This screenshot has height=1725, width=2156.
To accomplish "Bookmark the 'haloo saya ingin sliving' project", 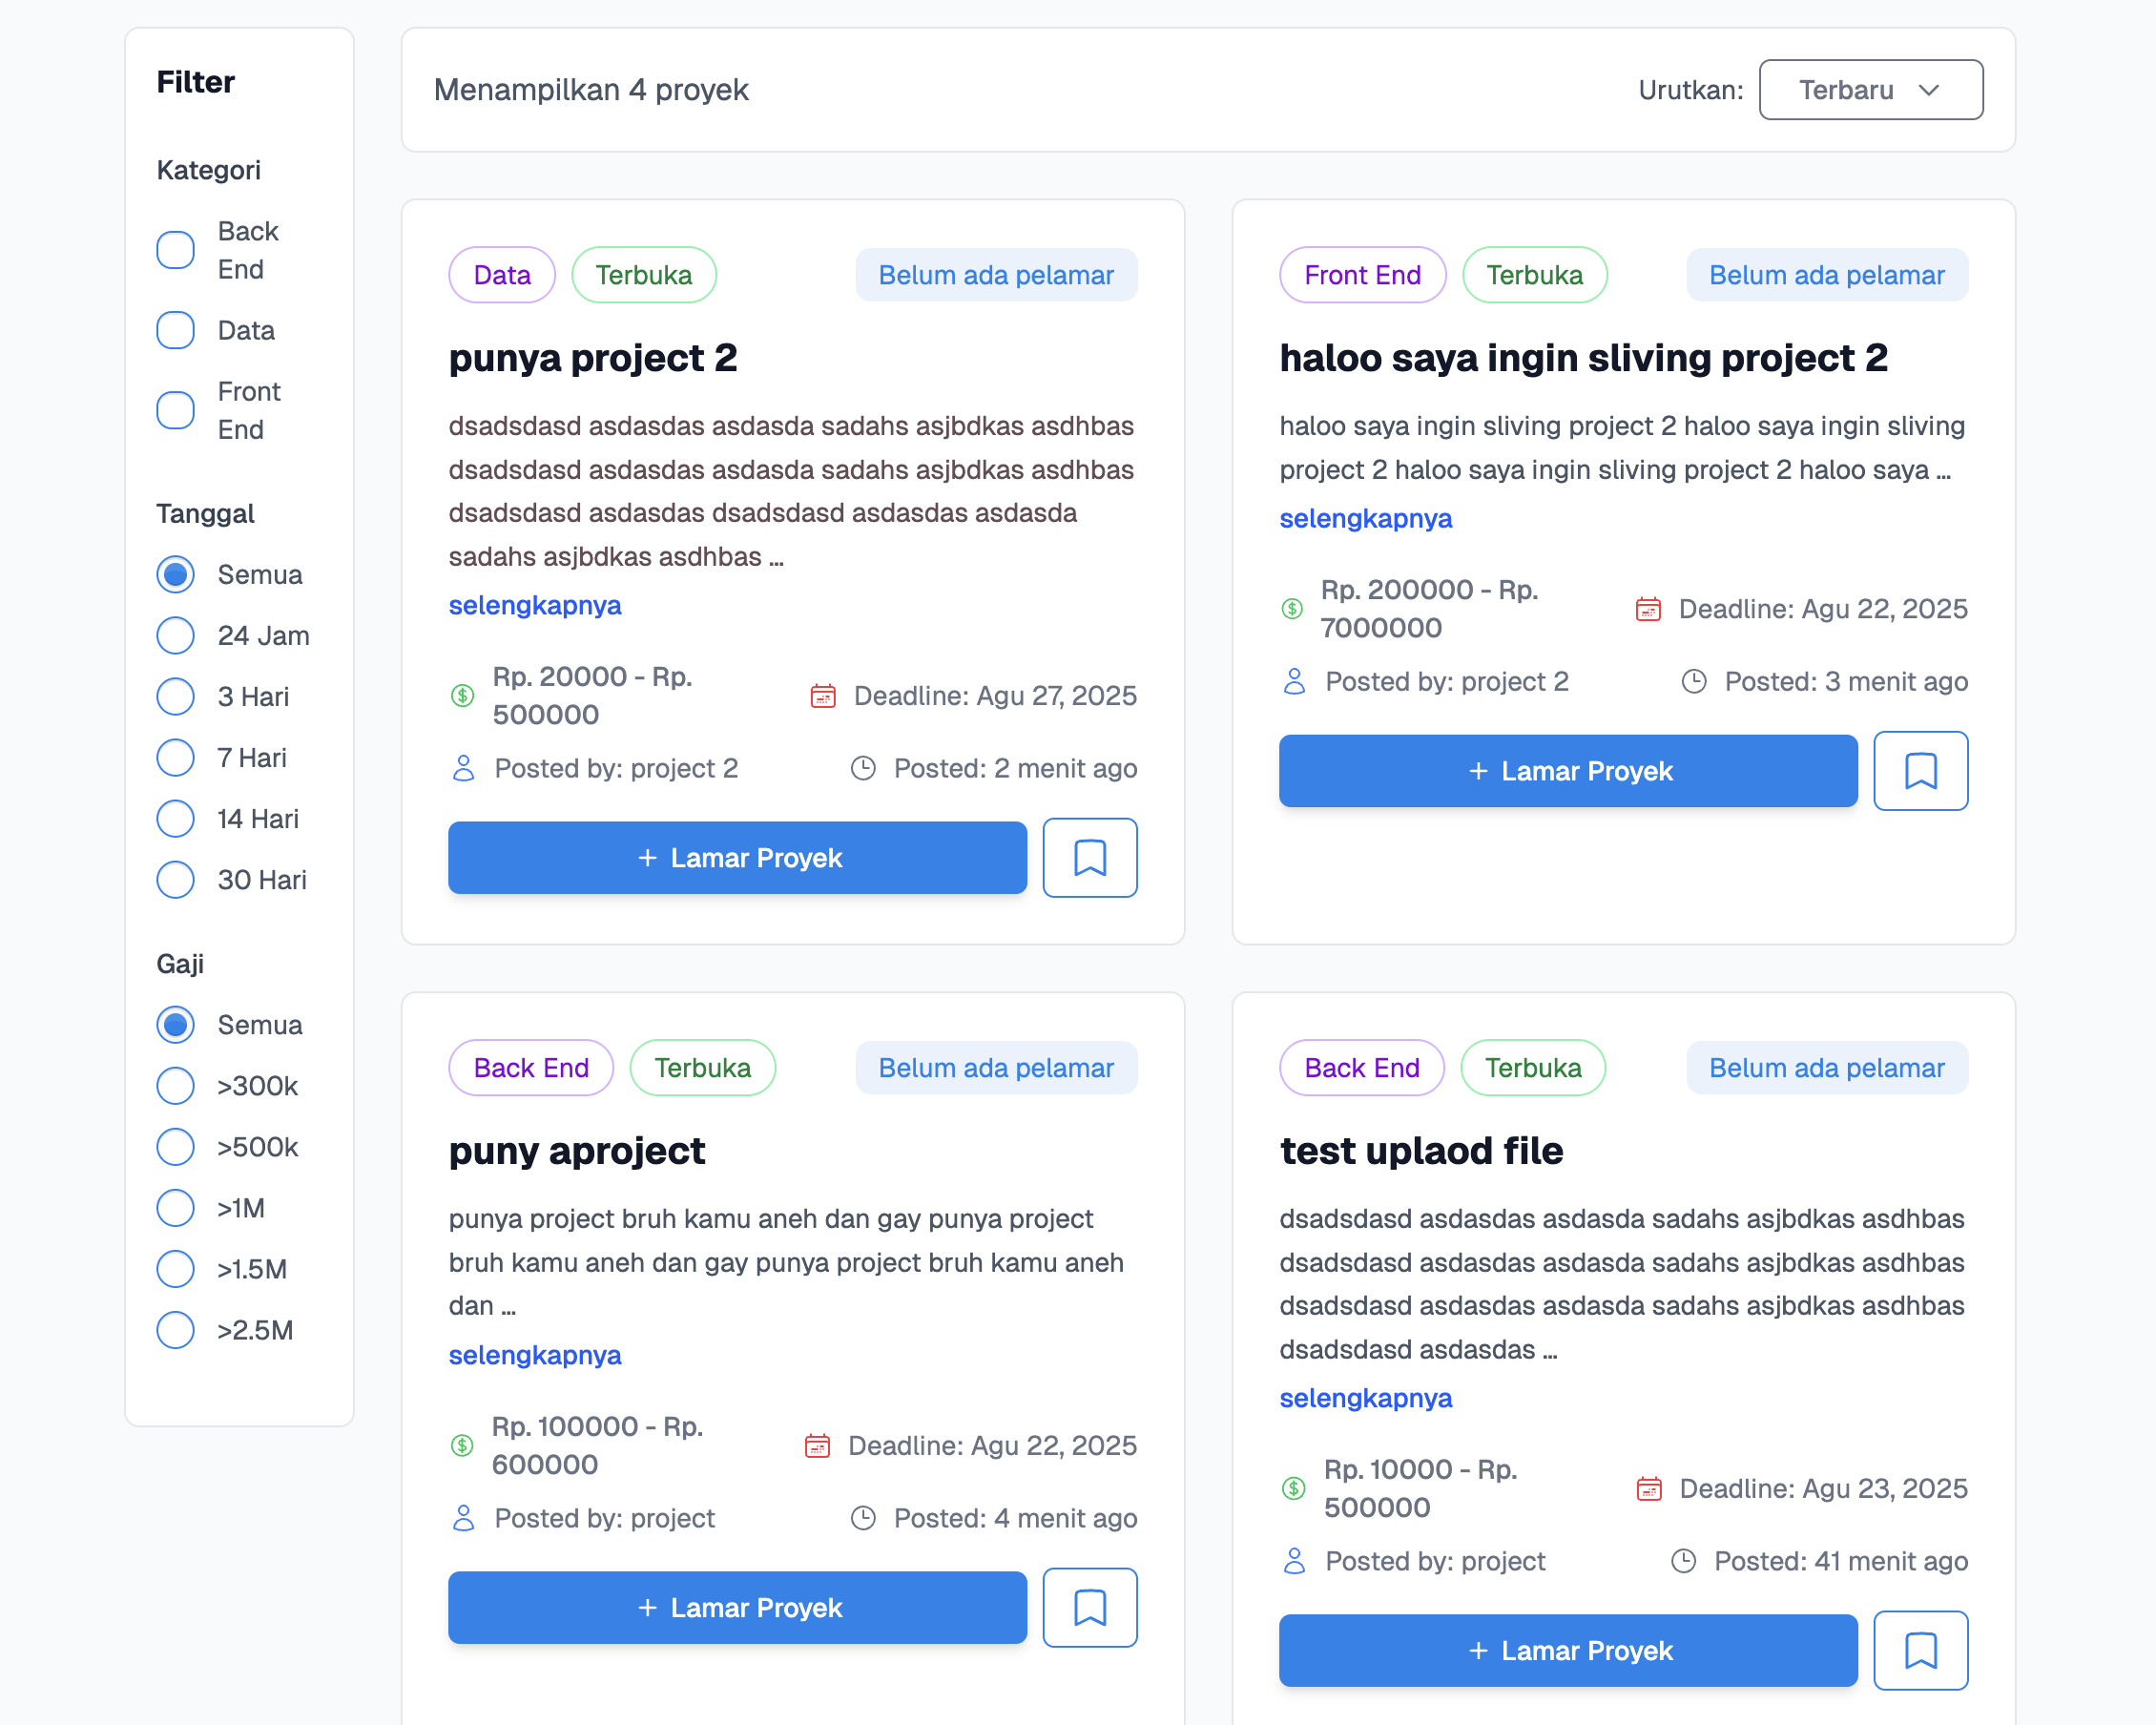I will click(x=1919, y=771).
